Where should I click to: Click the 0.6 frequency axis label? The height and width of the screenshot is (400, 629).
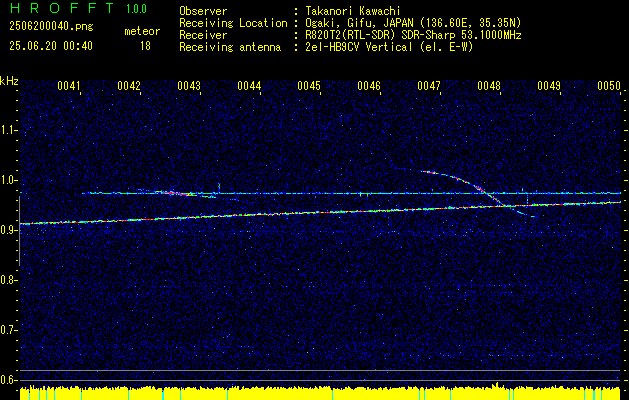(9, 380)
